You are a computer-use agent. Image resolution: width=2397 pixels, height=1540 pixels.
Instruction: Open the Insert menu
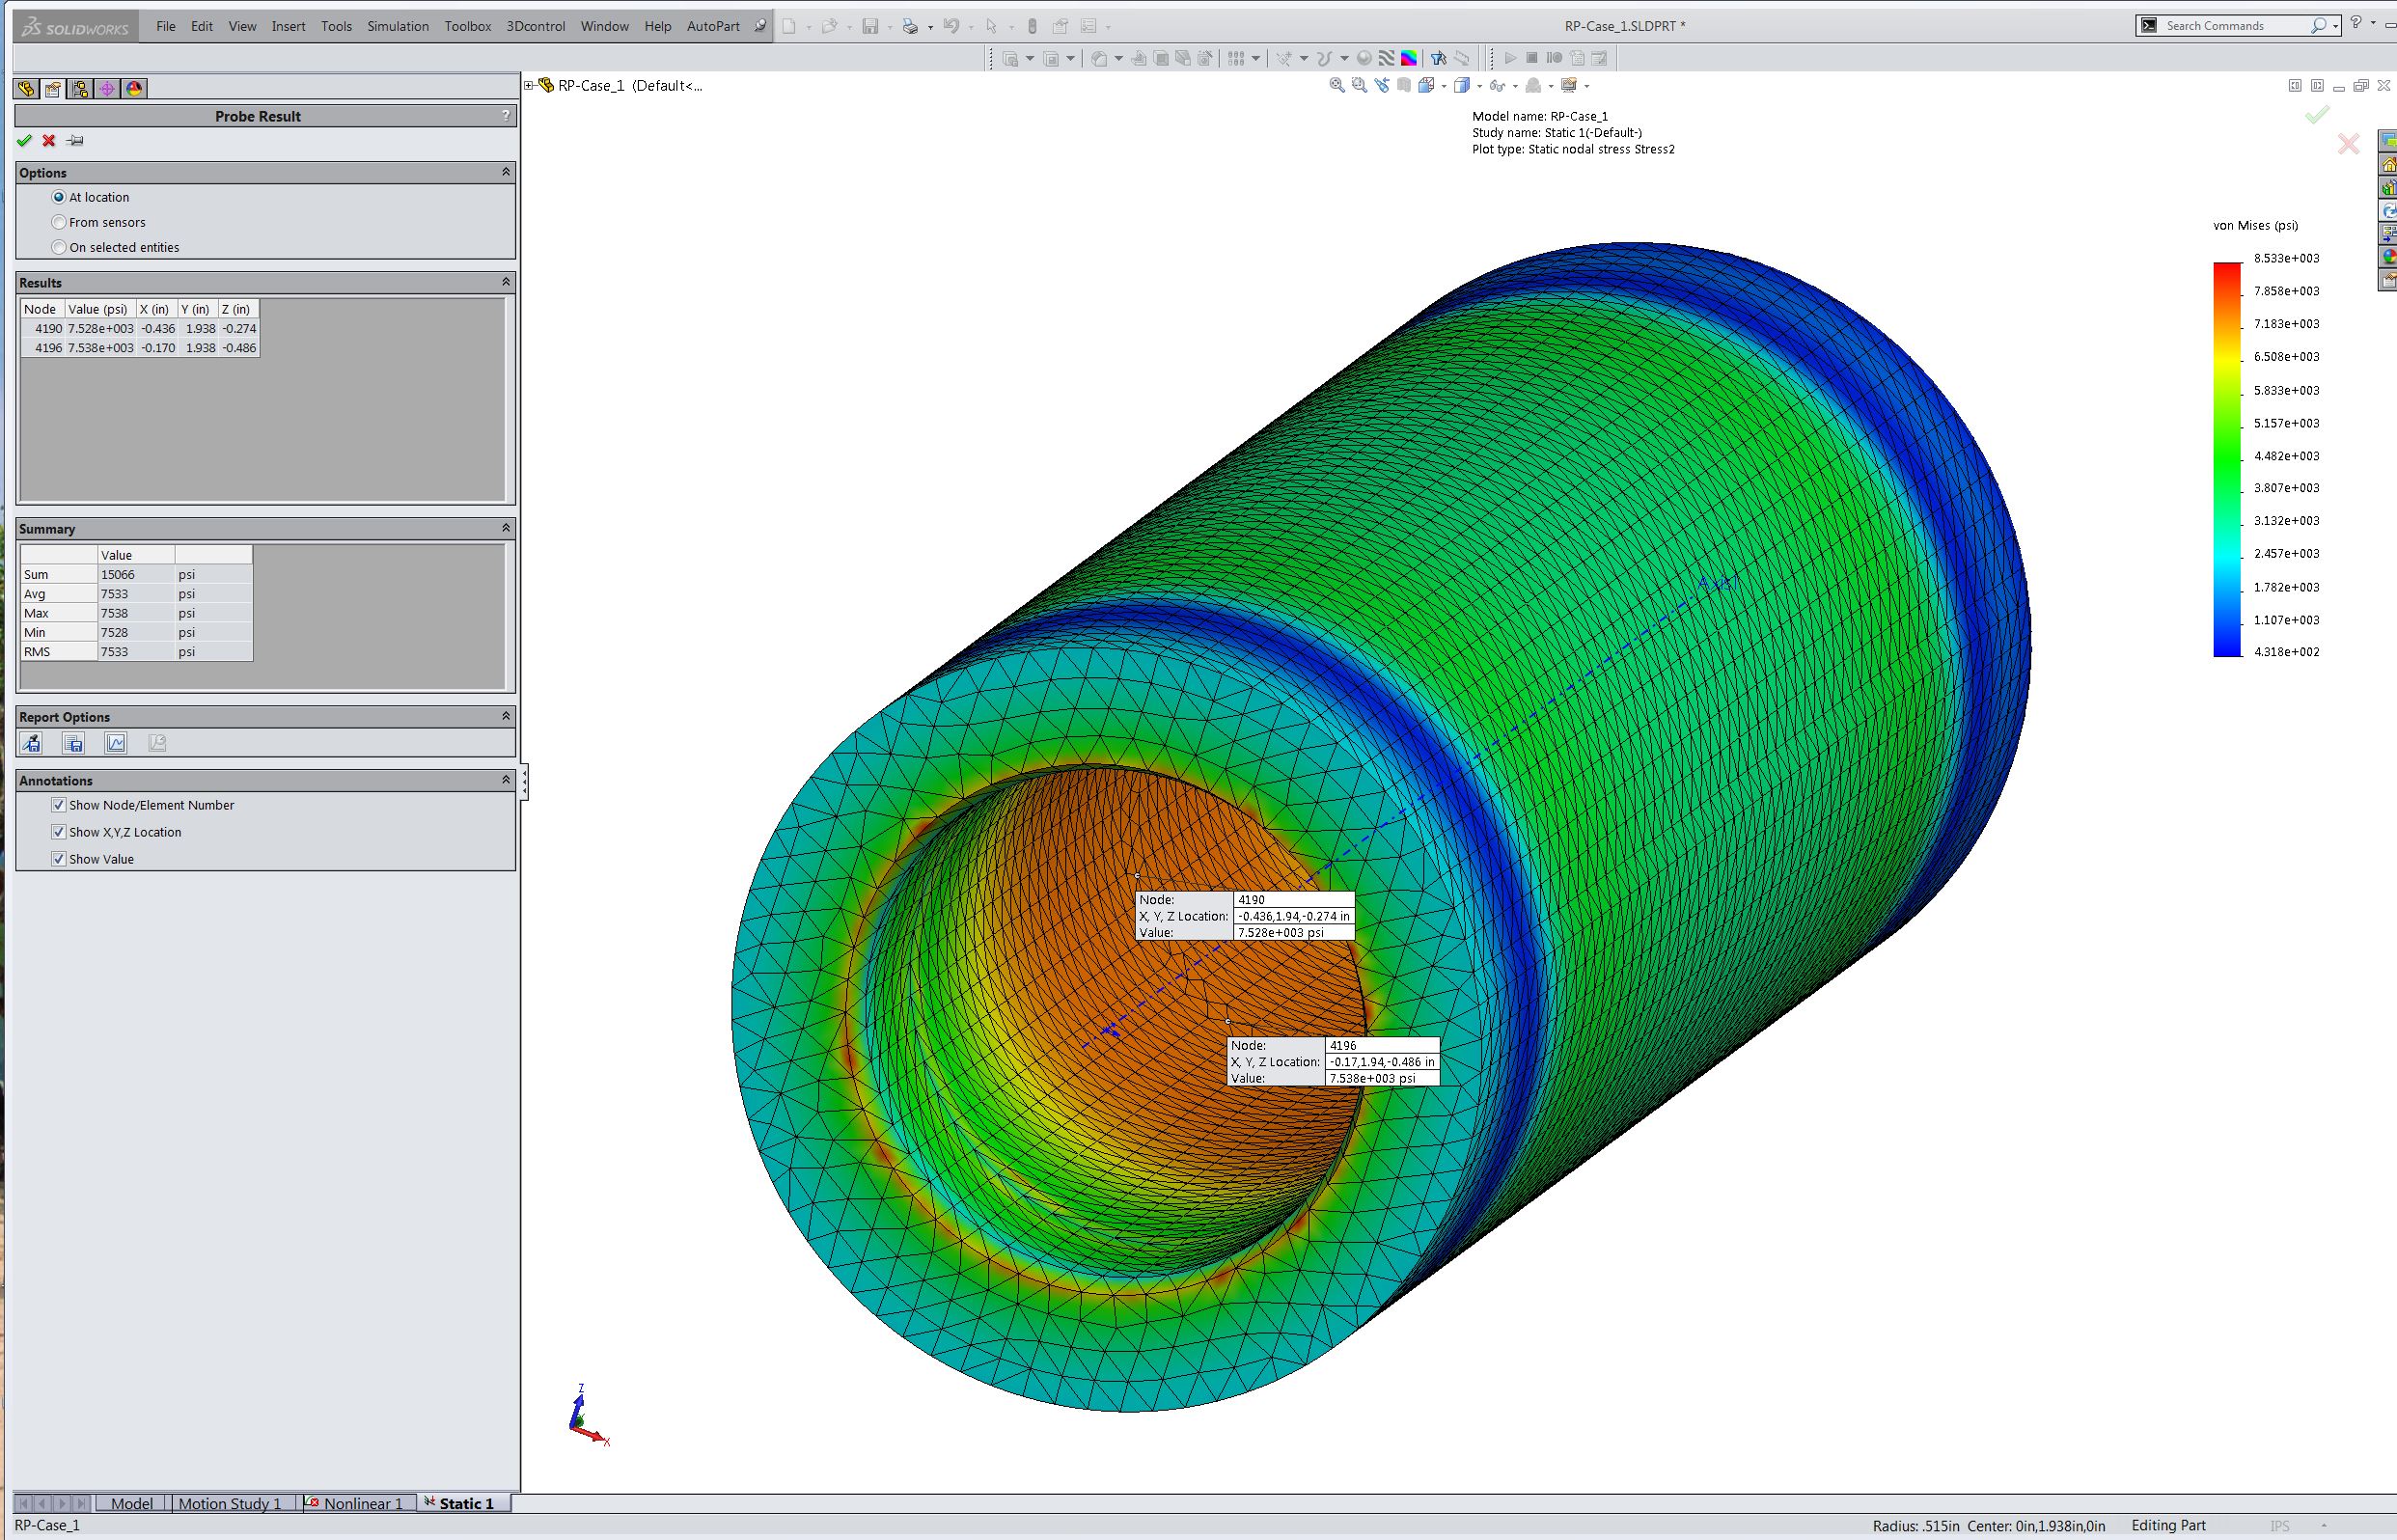(289, 26)
